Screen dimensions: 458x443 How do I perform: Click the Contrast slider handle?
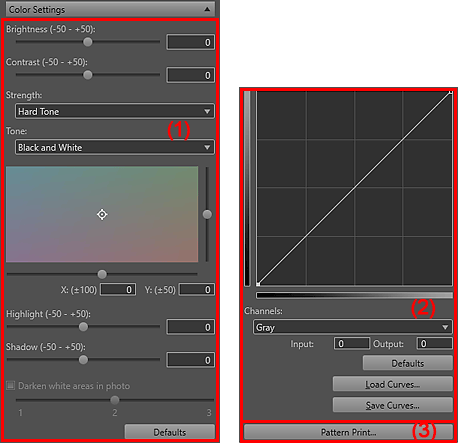pos(88,75)
